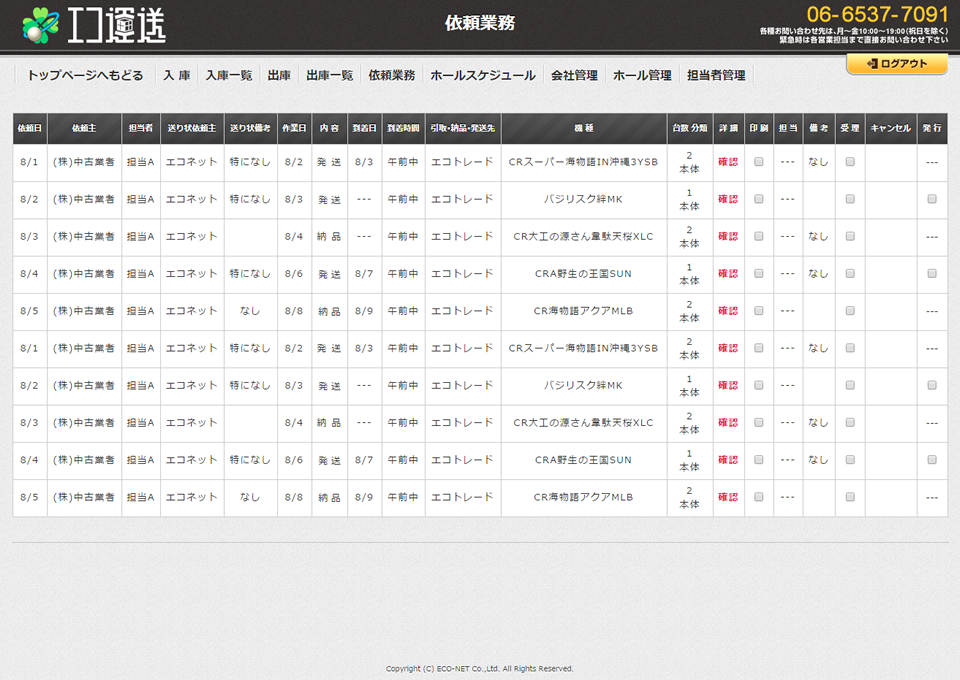The width and height of the screenshot is (960, 680).
Task: Tick the 発行 checkbox in the second 8/2 row
Action: [x=932, y=385]
